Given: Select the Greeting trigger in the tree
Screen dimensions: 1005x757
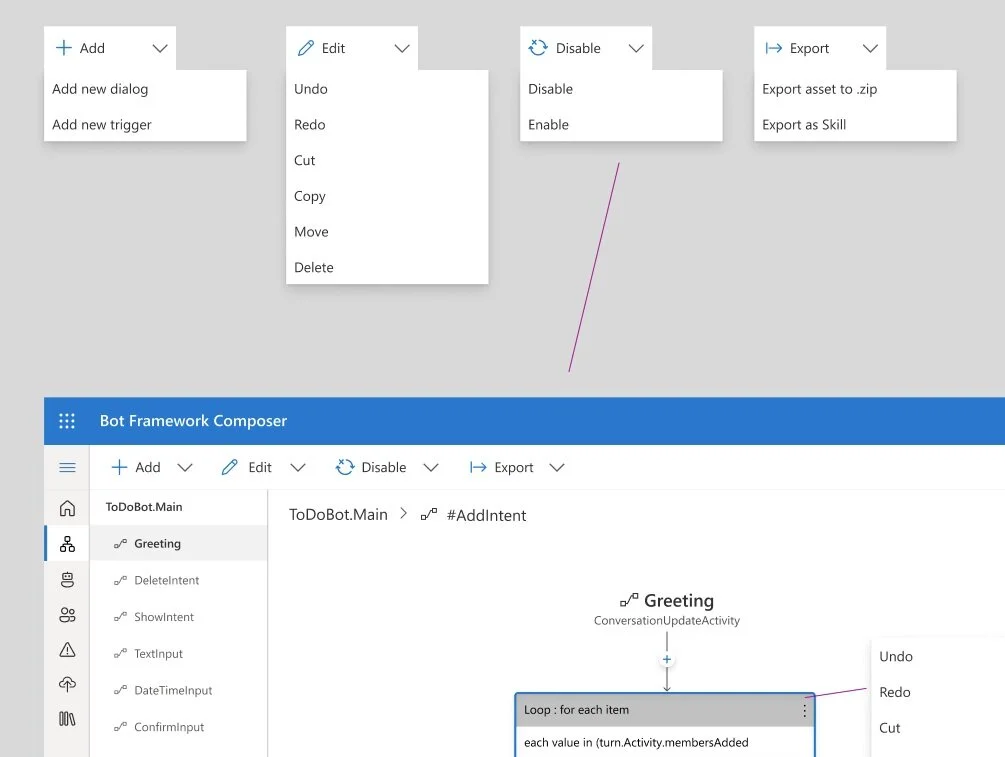Looking at the screenshot, I should point(178,544).
